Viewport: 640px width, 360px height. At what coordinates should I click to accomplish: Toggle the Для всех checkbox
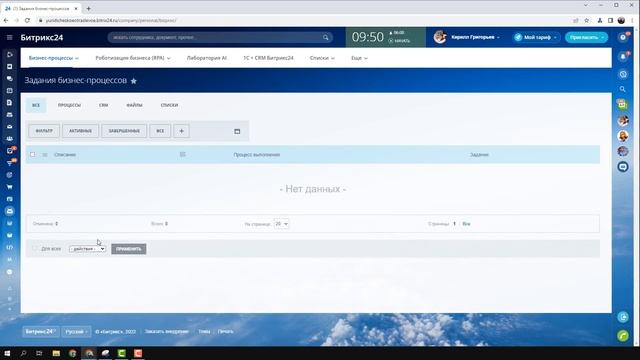click(35, 248)
